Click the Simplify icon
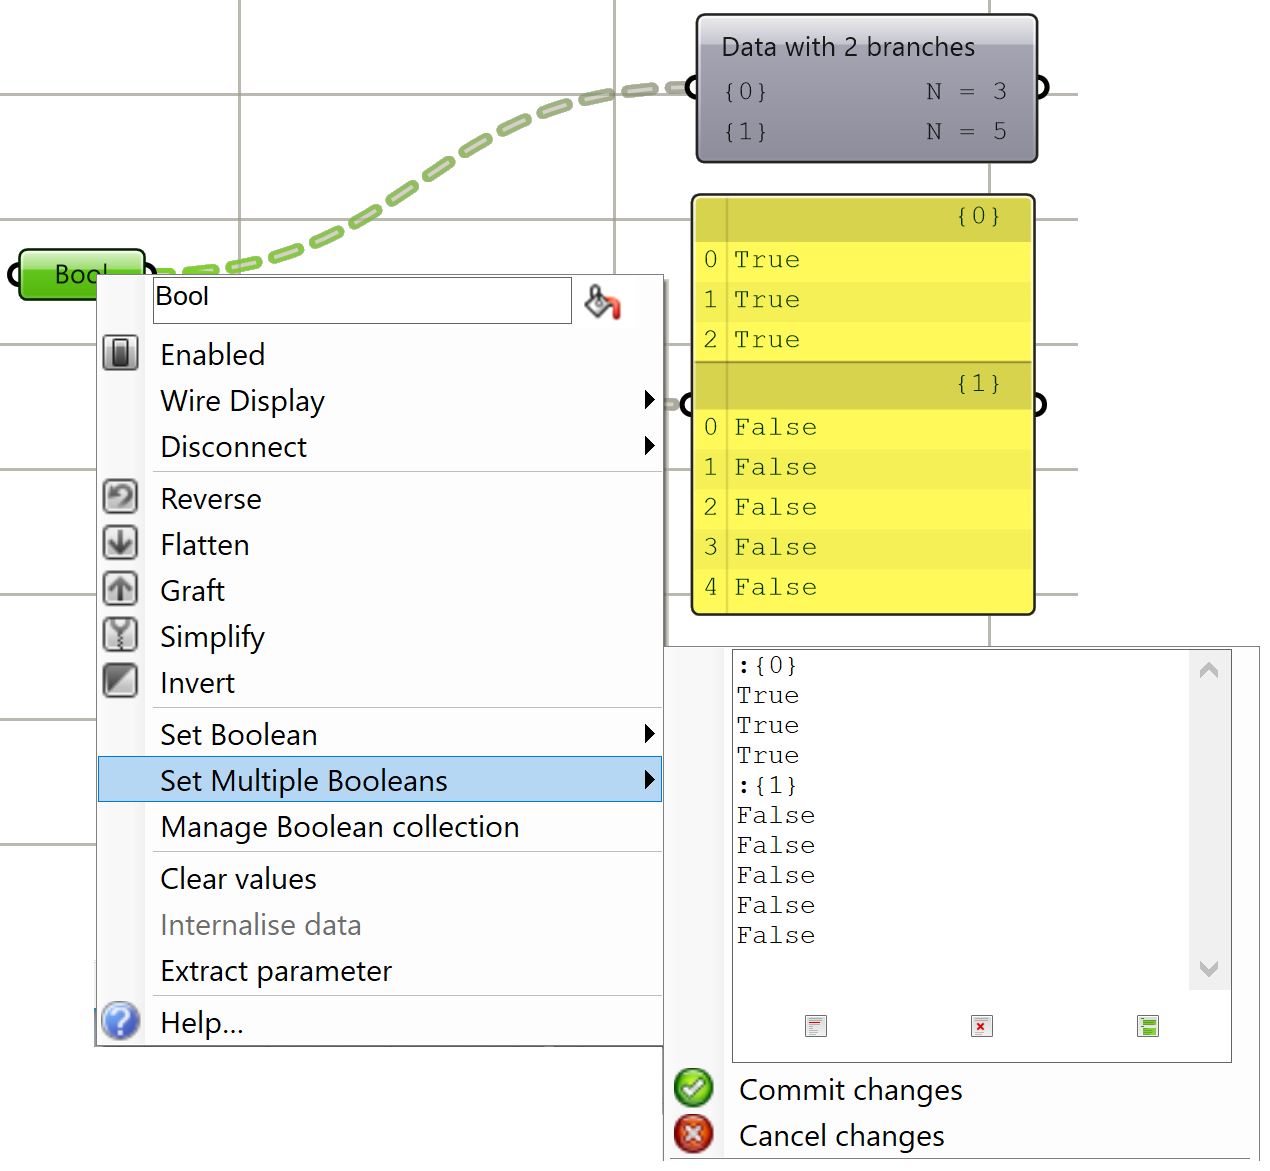Screen dimensions: 1270x1171 coord(120,635)
